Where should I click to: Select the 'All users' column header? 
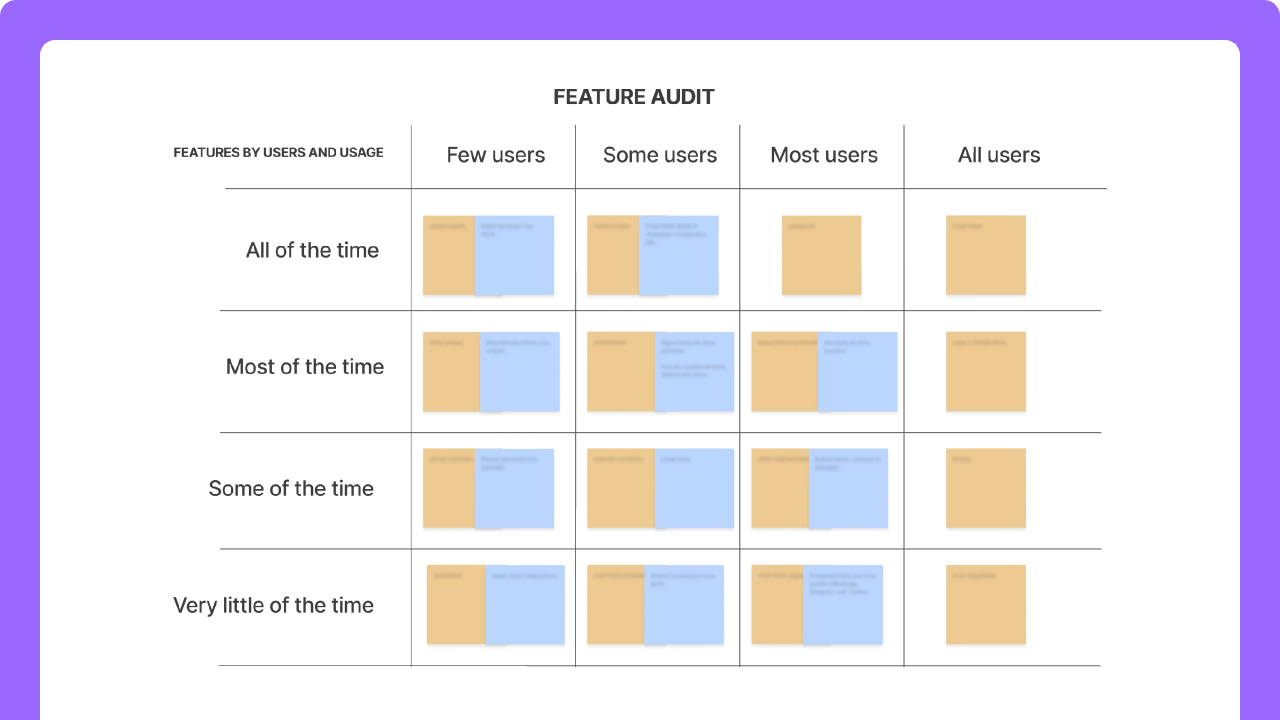[998, 155]
